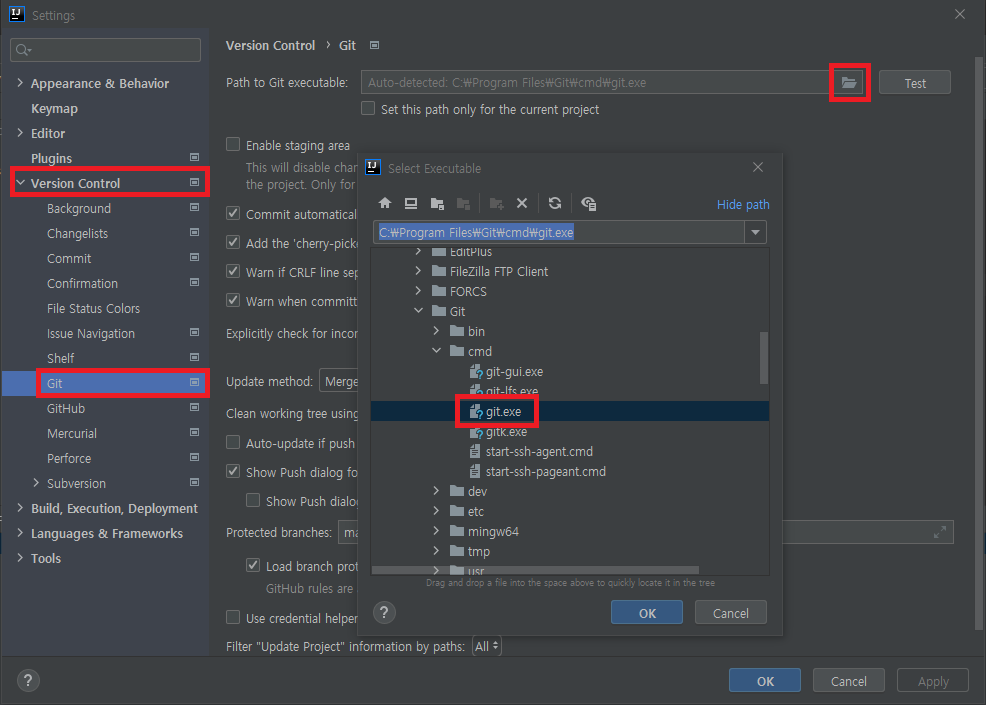Click project-level settings icon next to Git title

375,45
